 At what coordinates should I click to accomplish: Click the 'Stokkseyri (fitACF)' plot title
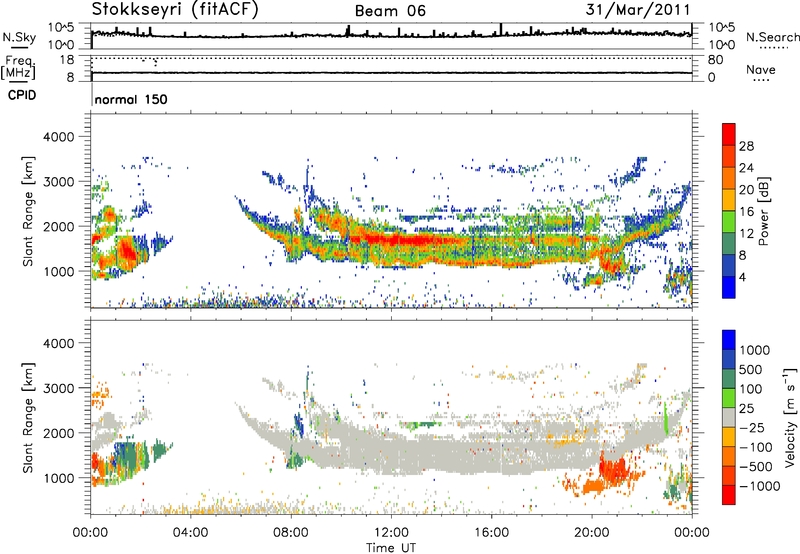tap(175, 9)
